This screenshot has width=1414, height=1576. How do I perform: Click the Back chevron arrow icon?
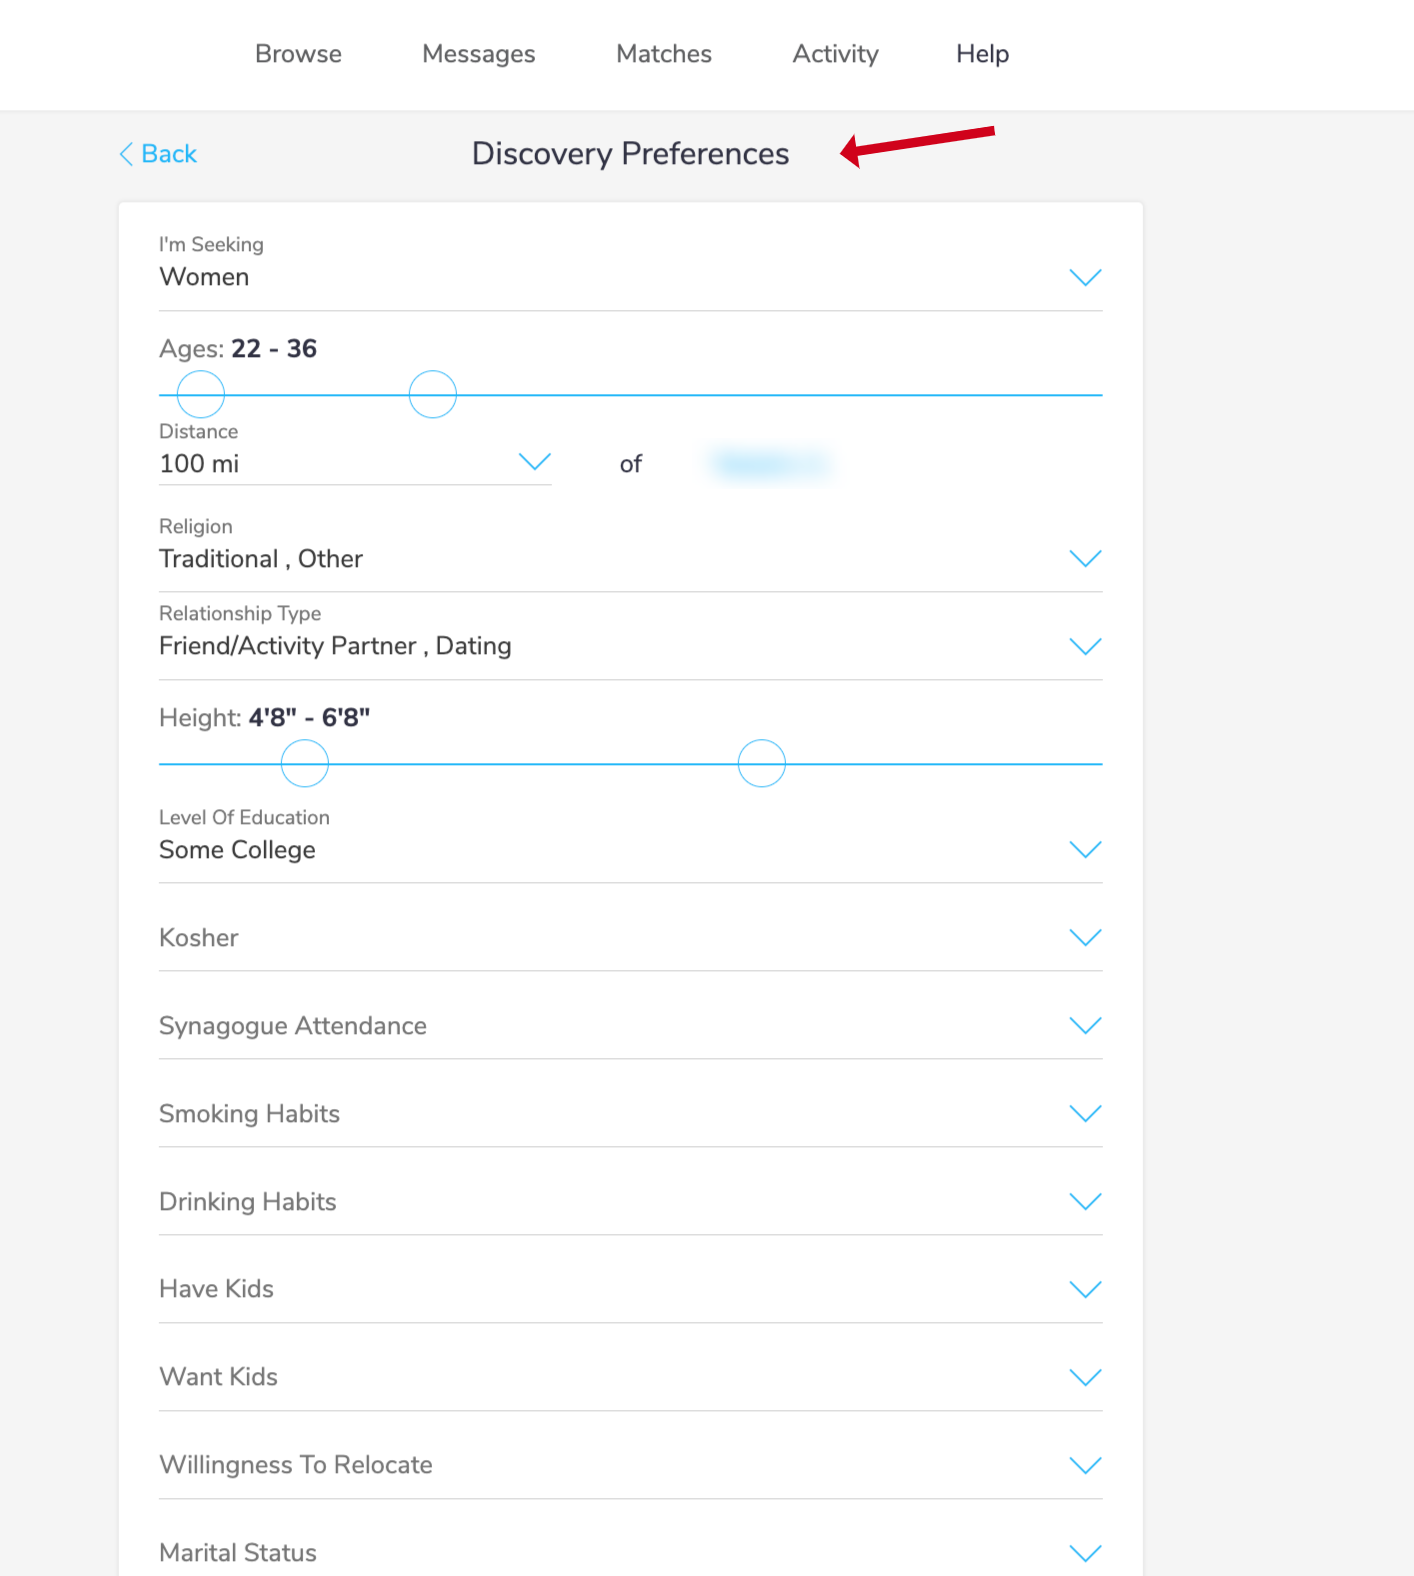pos(126,154)
